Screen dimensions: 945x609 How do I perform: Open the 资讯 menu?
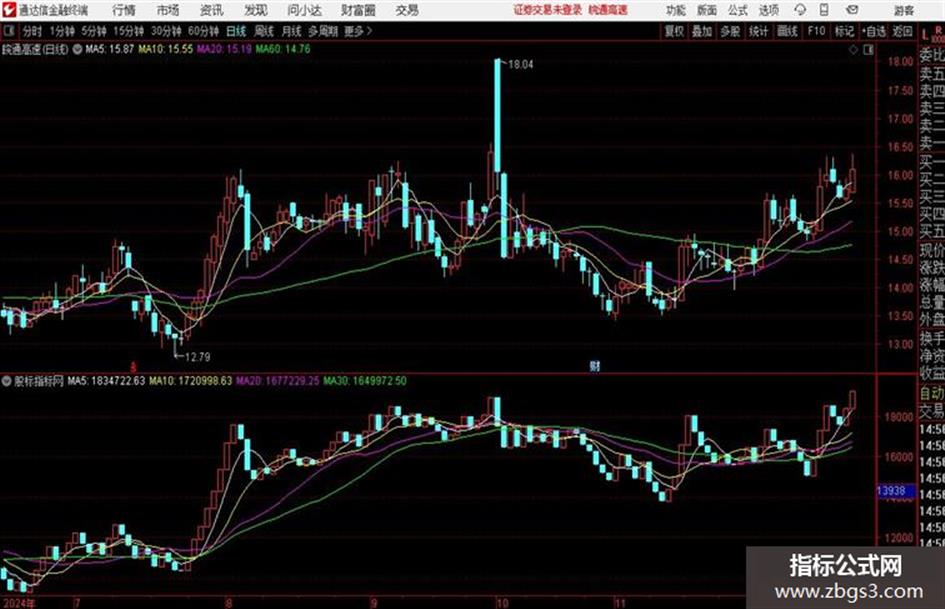click(x=212, y=10)
